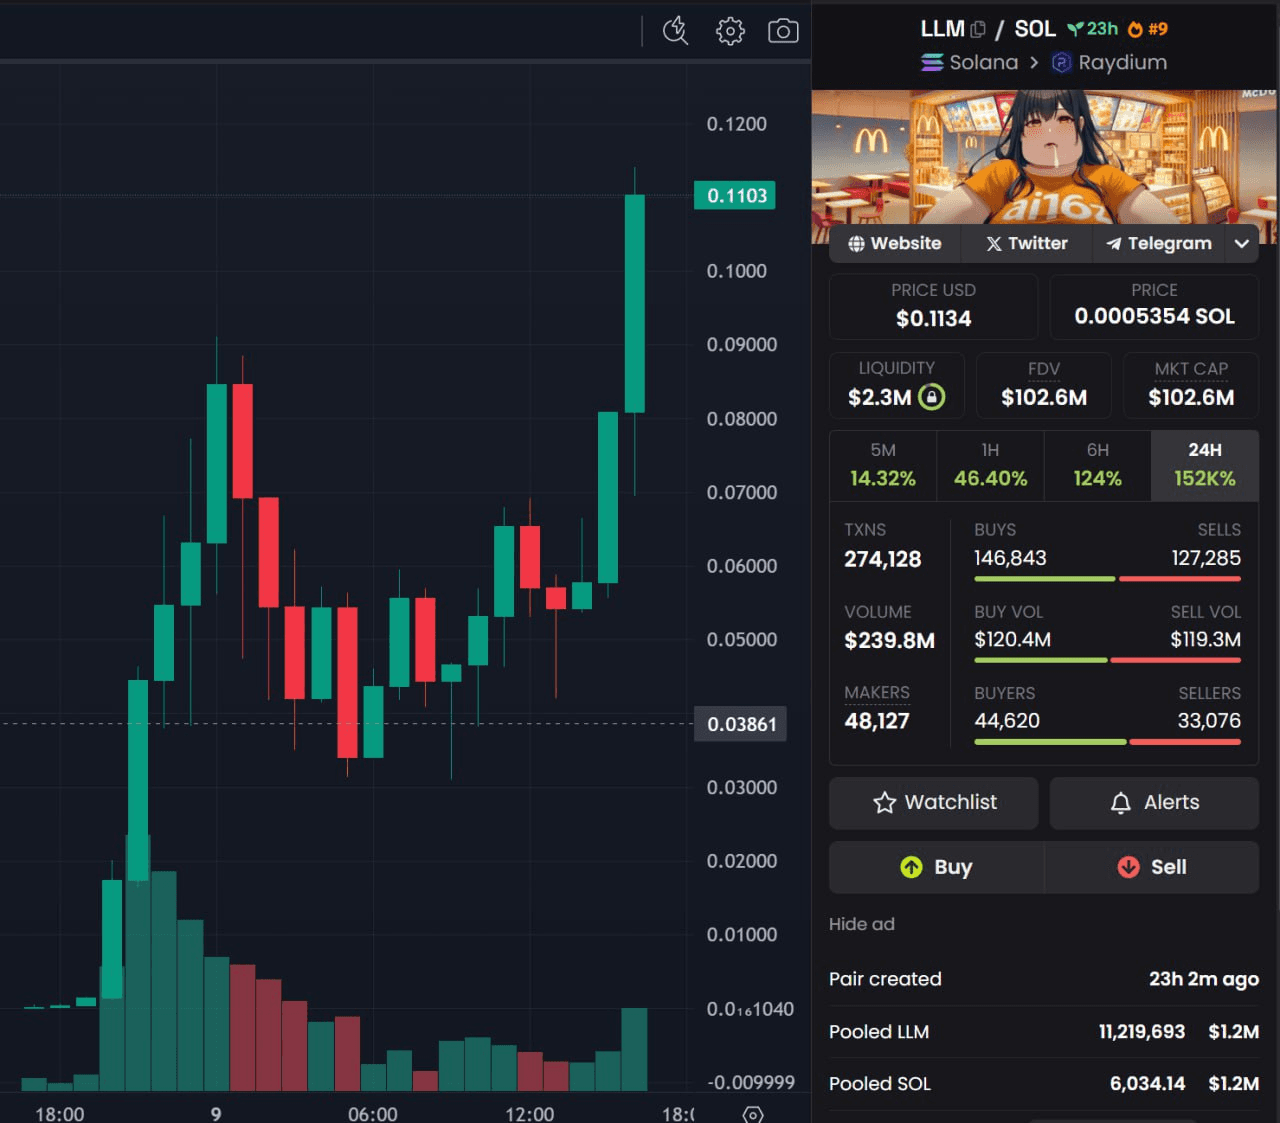Open the token Twitter link
Screen dimensions: 1280x1123
(x=1026, y=243)
